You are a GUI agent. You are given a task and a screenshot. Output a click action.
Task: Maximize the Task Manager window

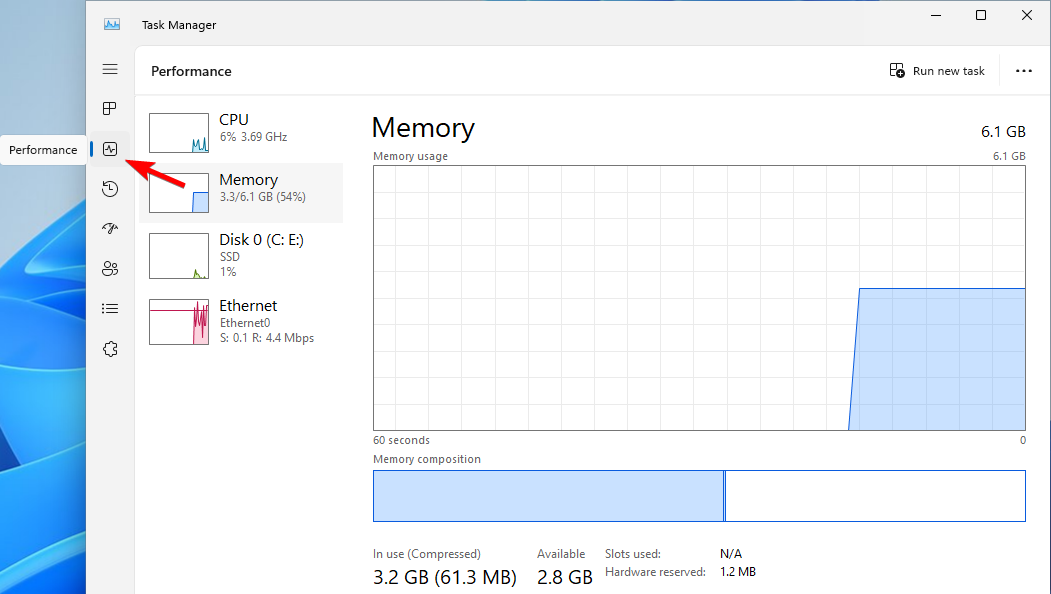(x=981, y=15)
